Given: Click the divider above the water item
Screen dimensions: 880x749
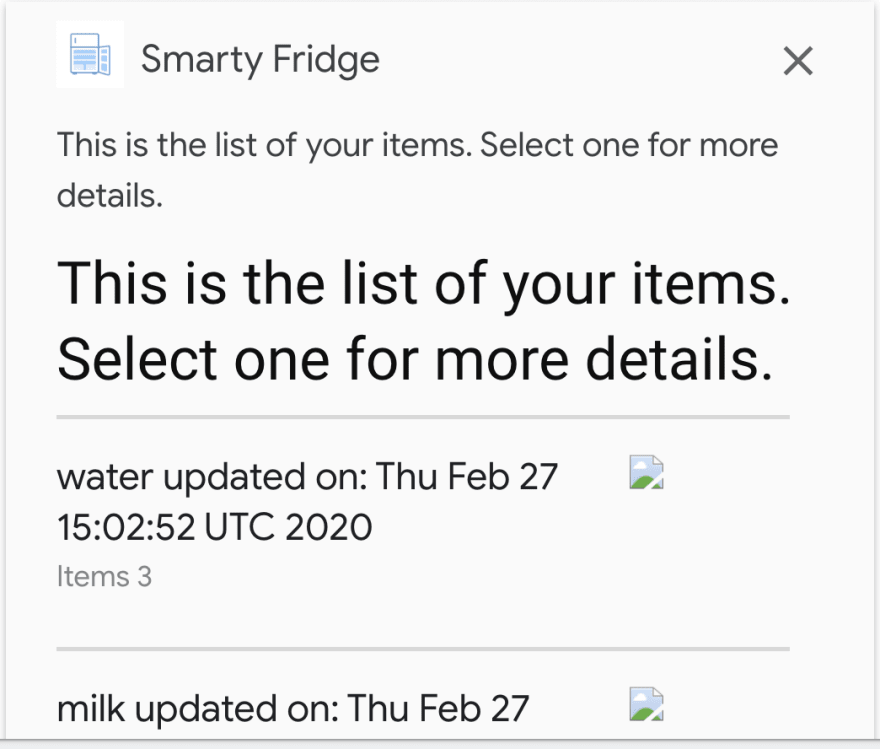Looking at the screenshot, I should 423,417.
